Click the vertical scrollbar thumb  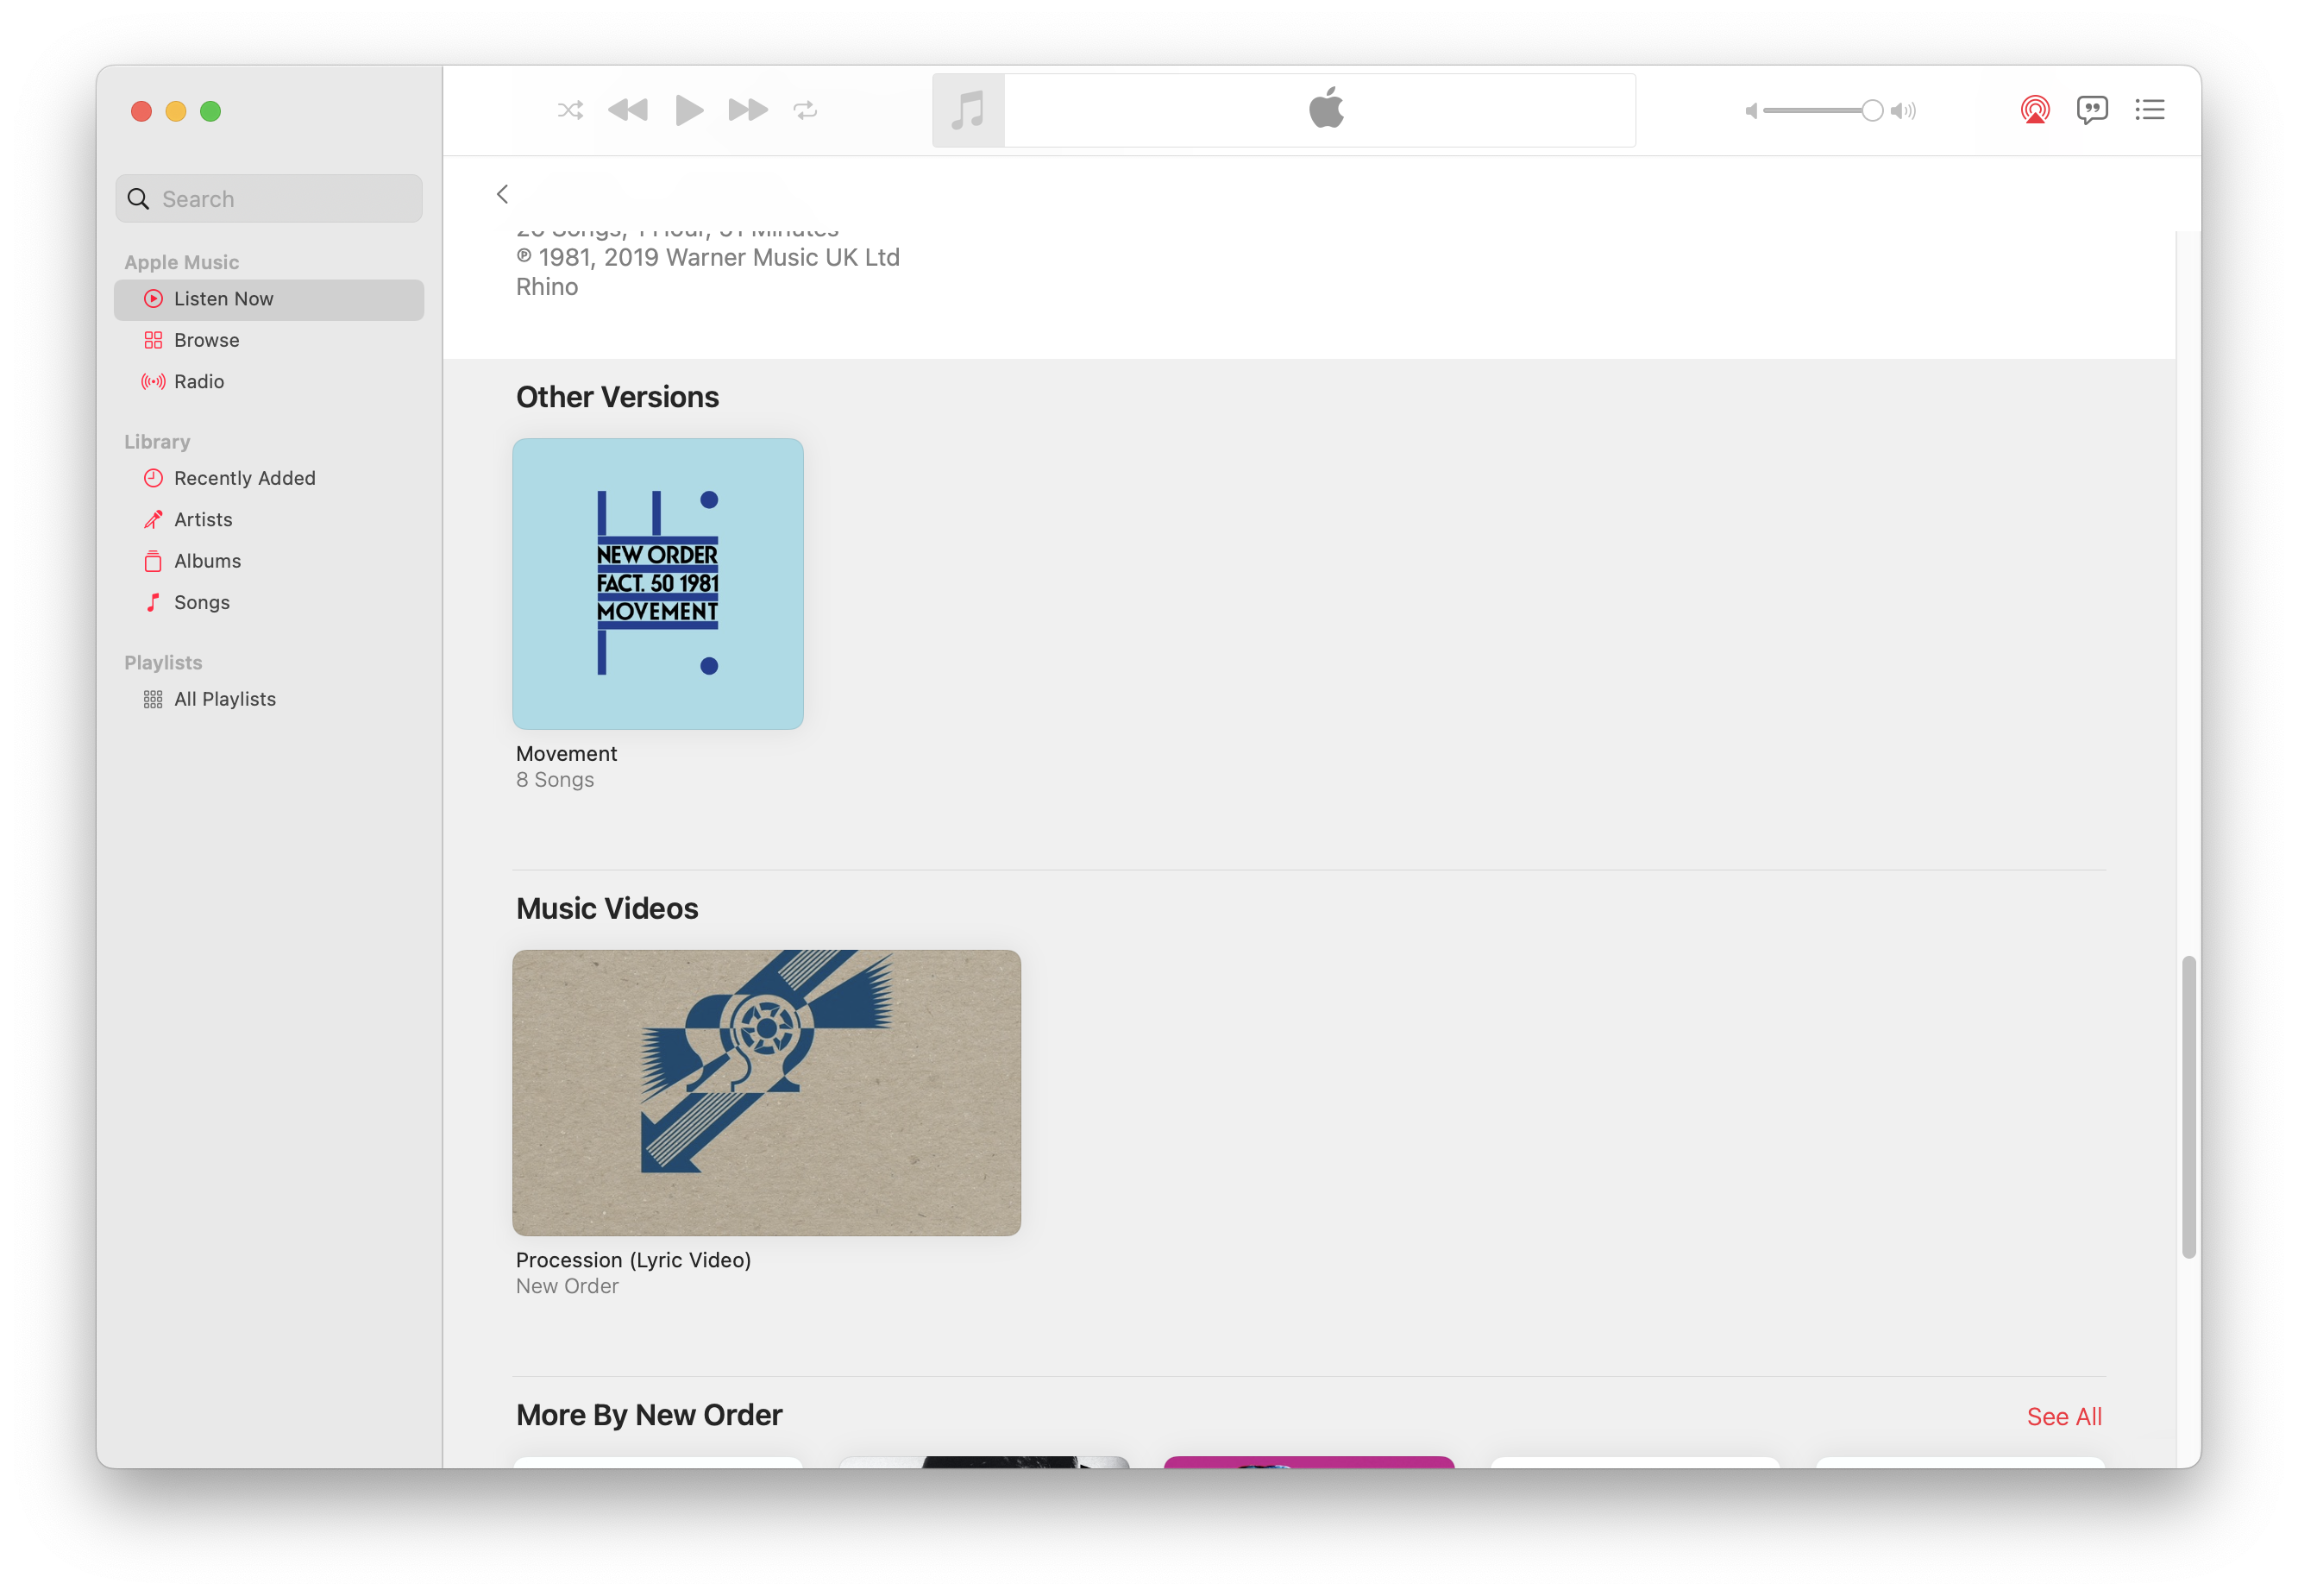point(2189,1107)
